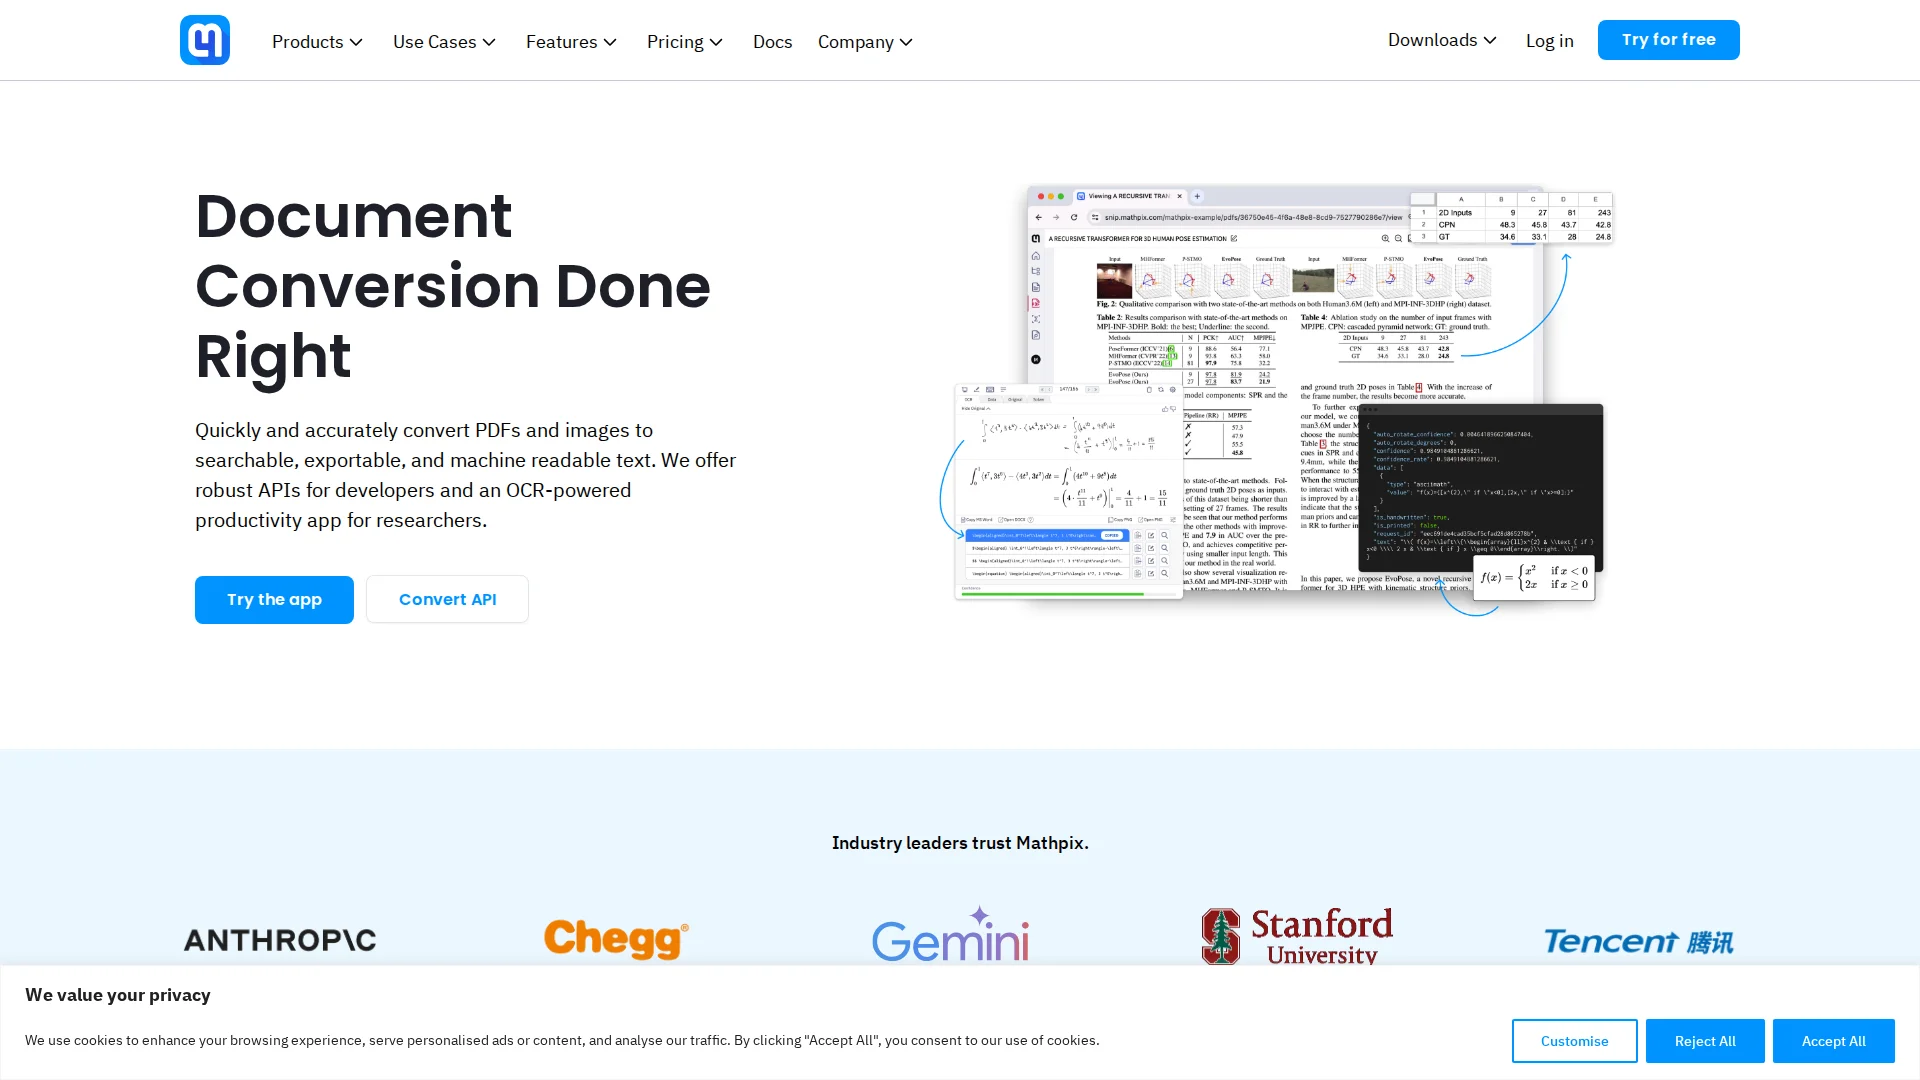Click the Tencent logo
Viewport: 1920px width, 1080px height.
tap(1638, 941)
